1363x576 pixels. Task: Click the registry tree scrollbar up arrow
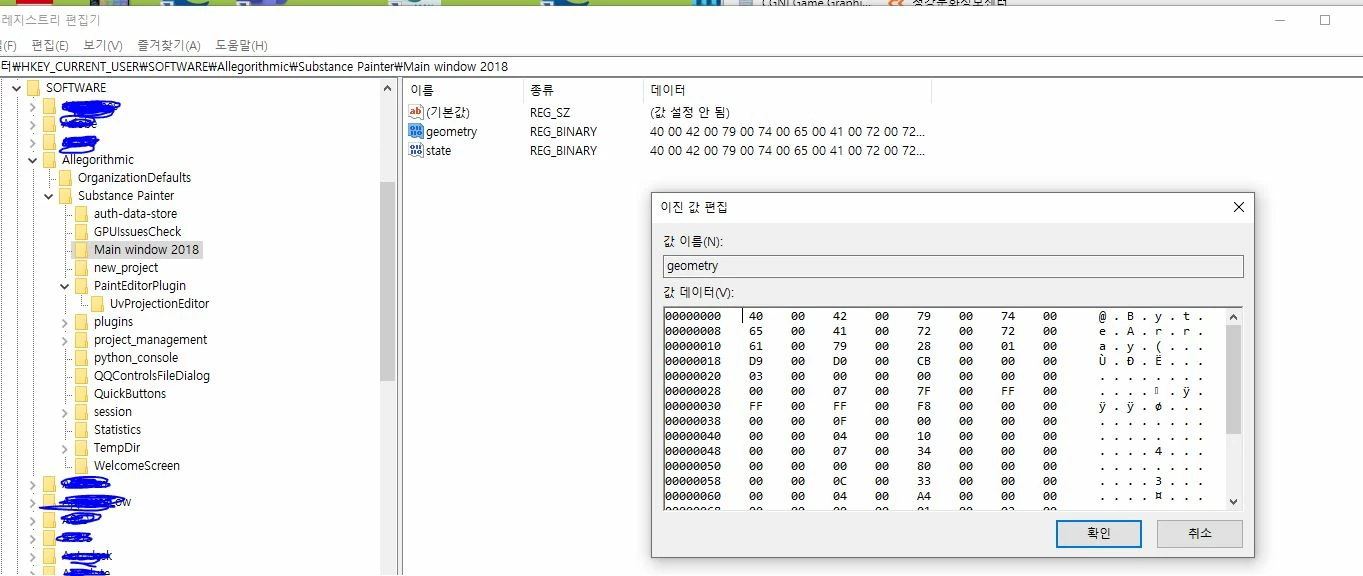(x=388, y=88)
